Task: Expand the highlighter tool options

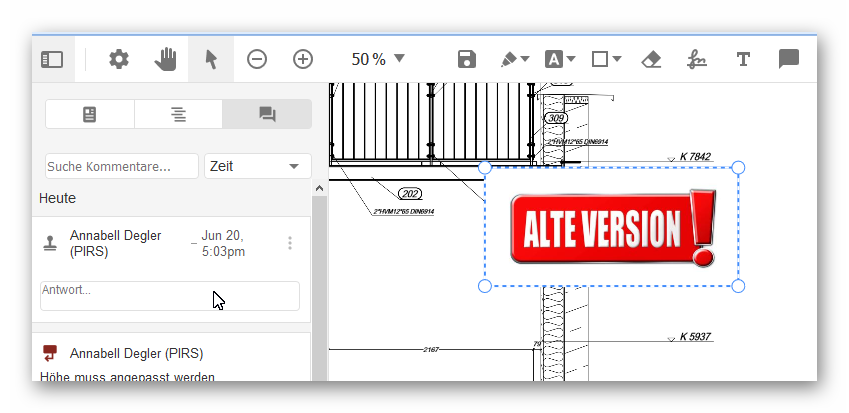Action: pos(515,60)
